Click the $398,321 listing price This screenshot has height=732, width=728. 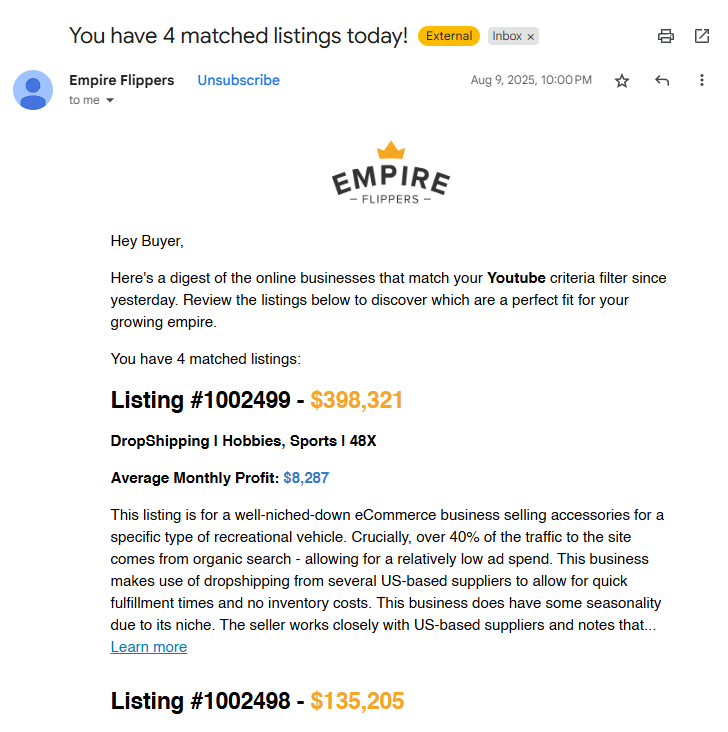[x=357, y=401]
